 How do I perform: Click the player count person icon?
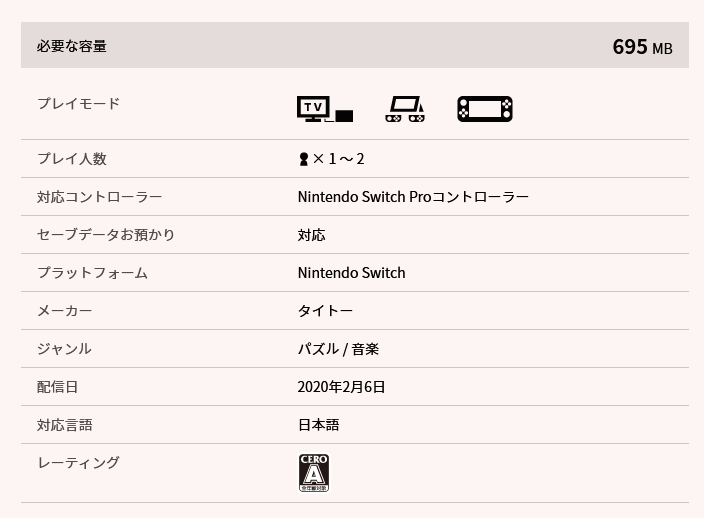[x=304, y=159]
